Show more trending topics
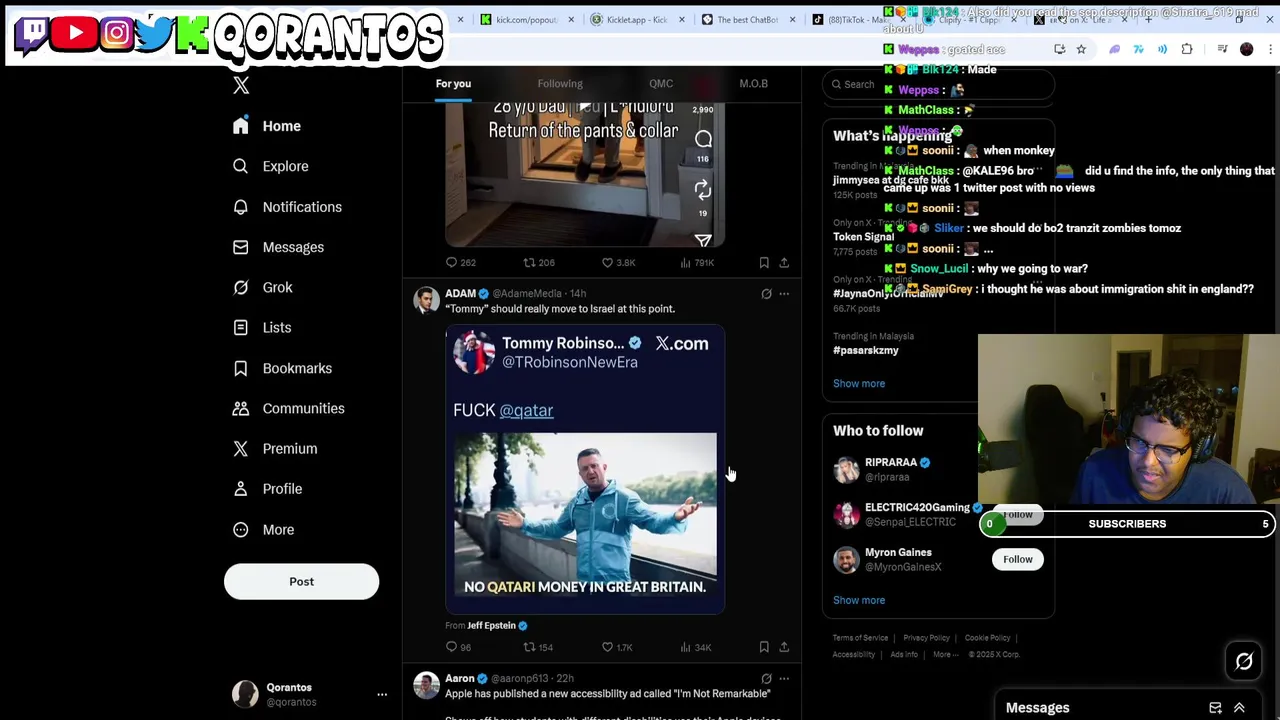The width and height of the screenshot is (1280, 720). (x=859, y=384)
